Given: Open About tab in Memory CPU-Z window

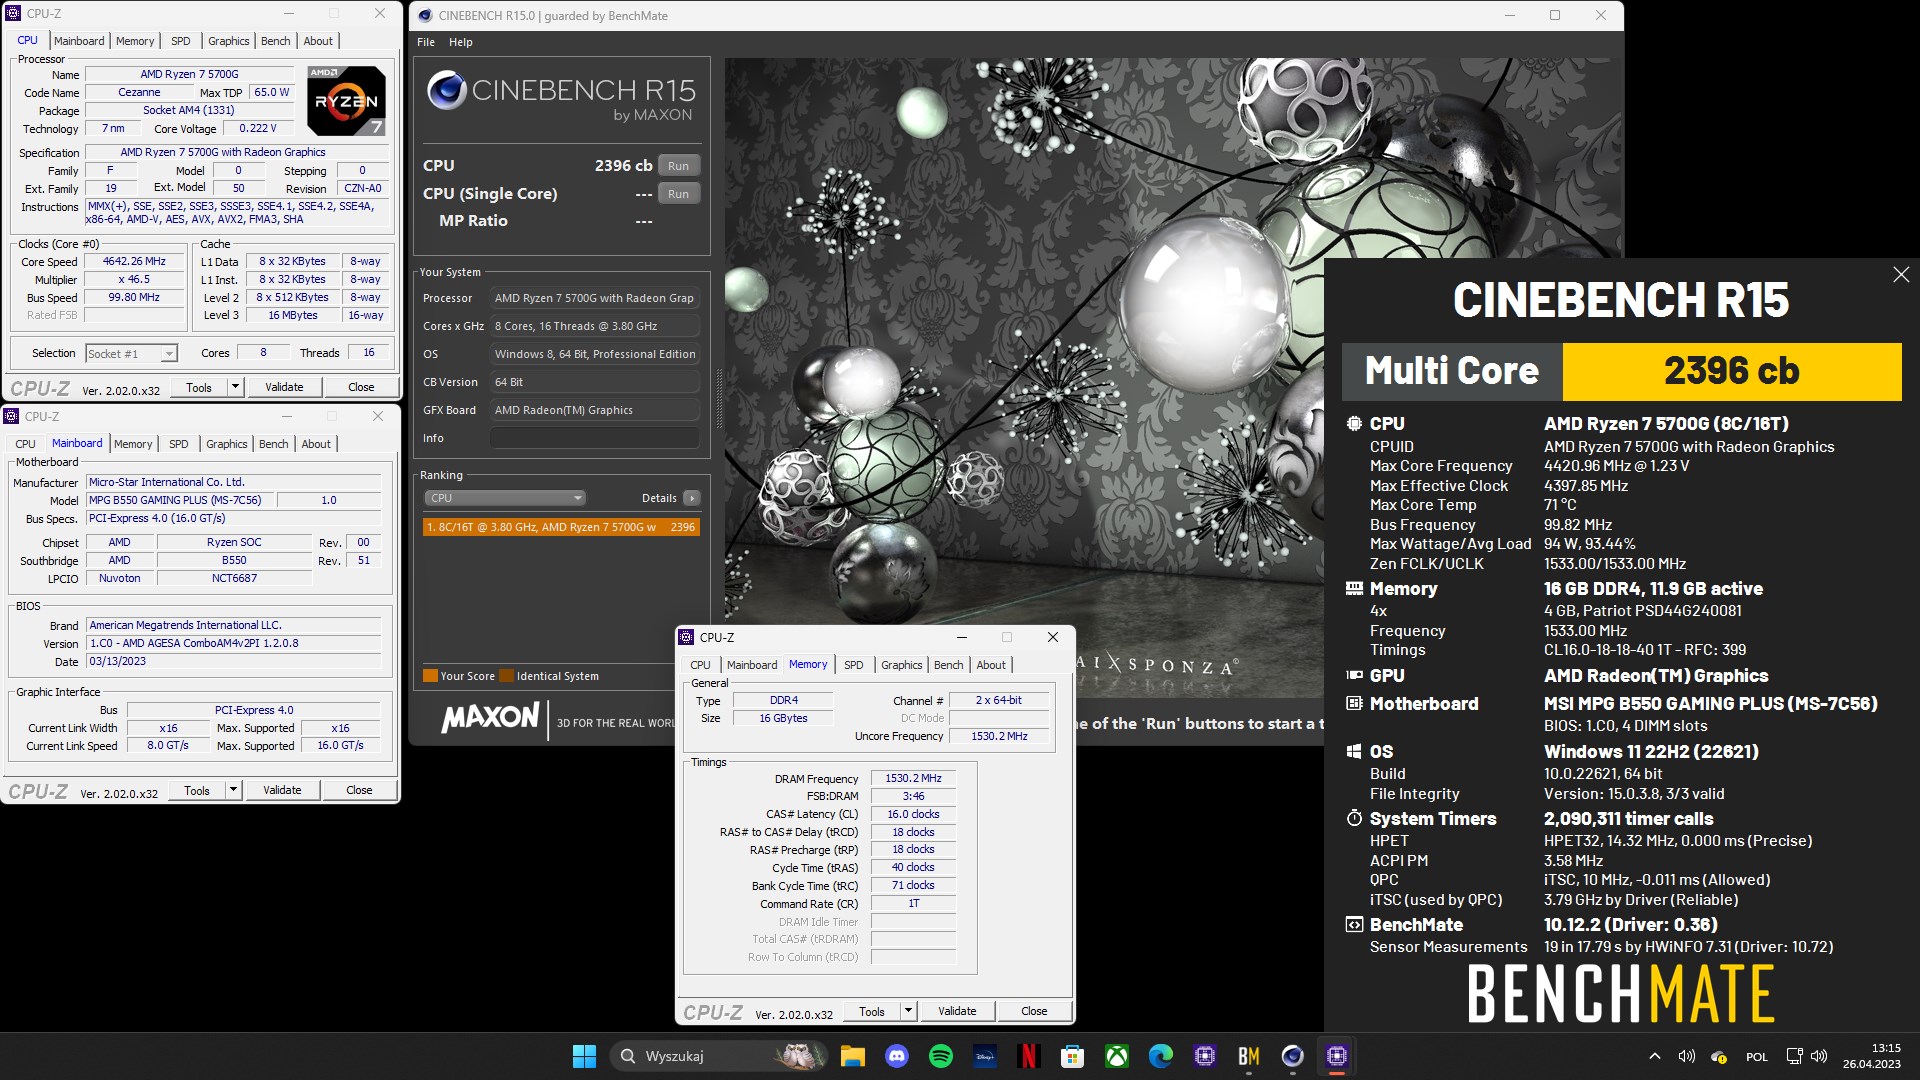Looking at the screenshot, I should tap(991, 665).
